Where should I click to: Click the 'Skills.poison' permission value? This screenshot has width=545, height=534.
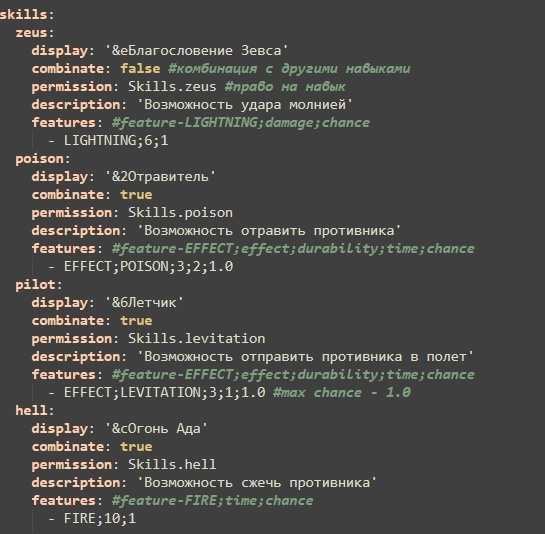click(180, 213)
